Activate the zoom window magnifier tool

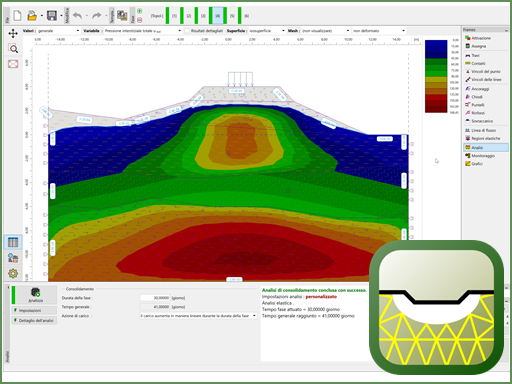(13, 49)
